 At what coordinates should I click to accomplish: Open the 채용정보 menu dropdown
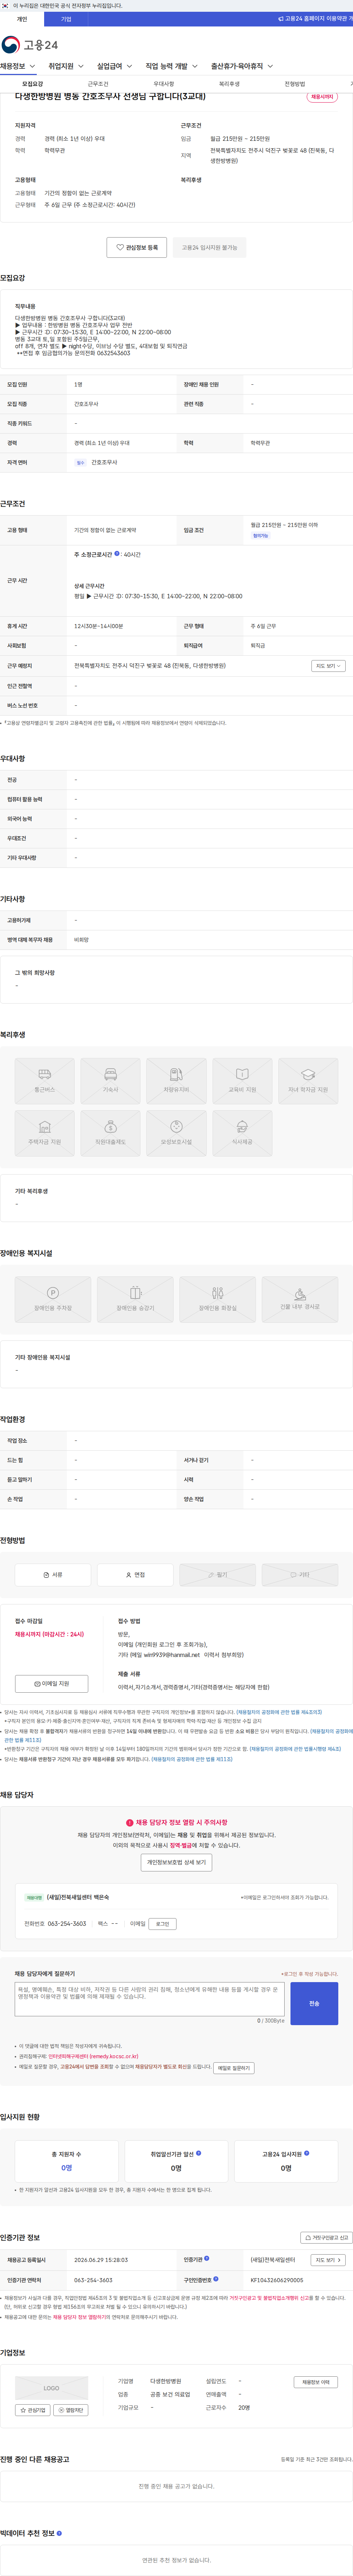[18, 66]
